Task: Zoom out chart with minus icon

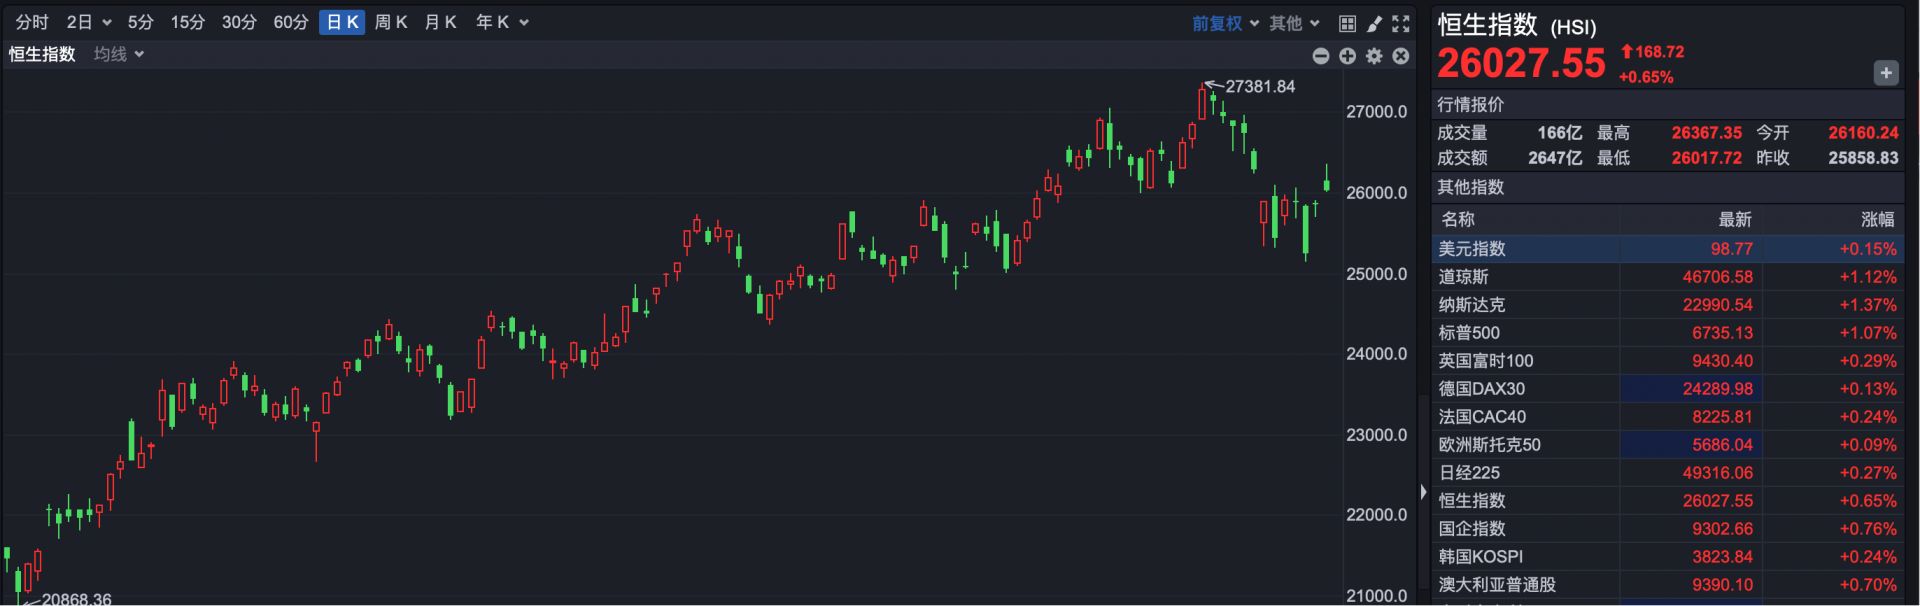Action: click(x=1321, y=56)
